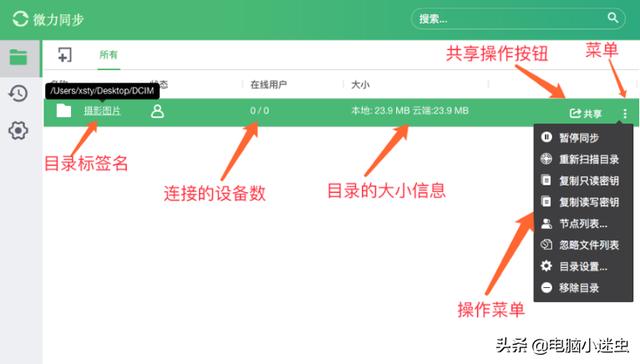Click the 大小 column header
The image size is (640, 364).
click(360, 84)
